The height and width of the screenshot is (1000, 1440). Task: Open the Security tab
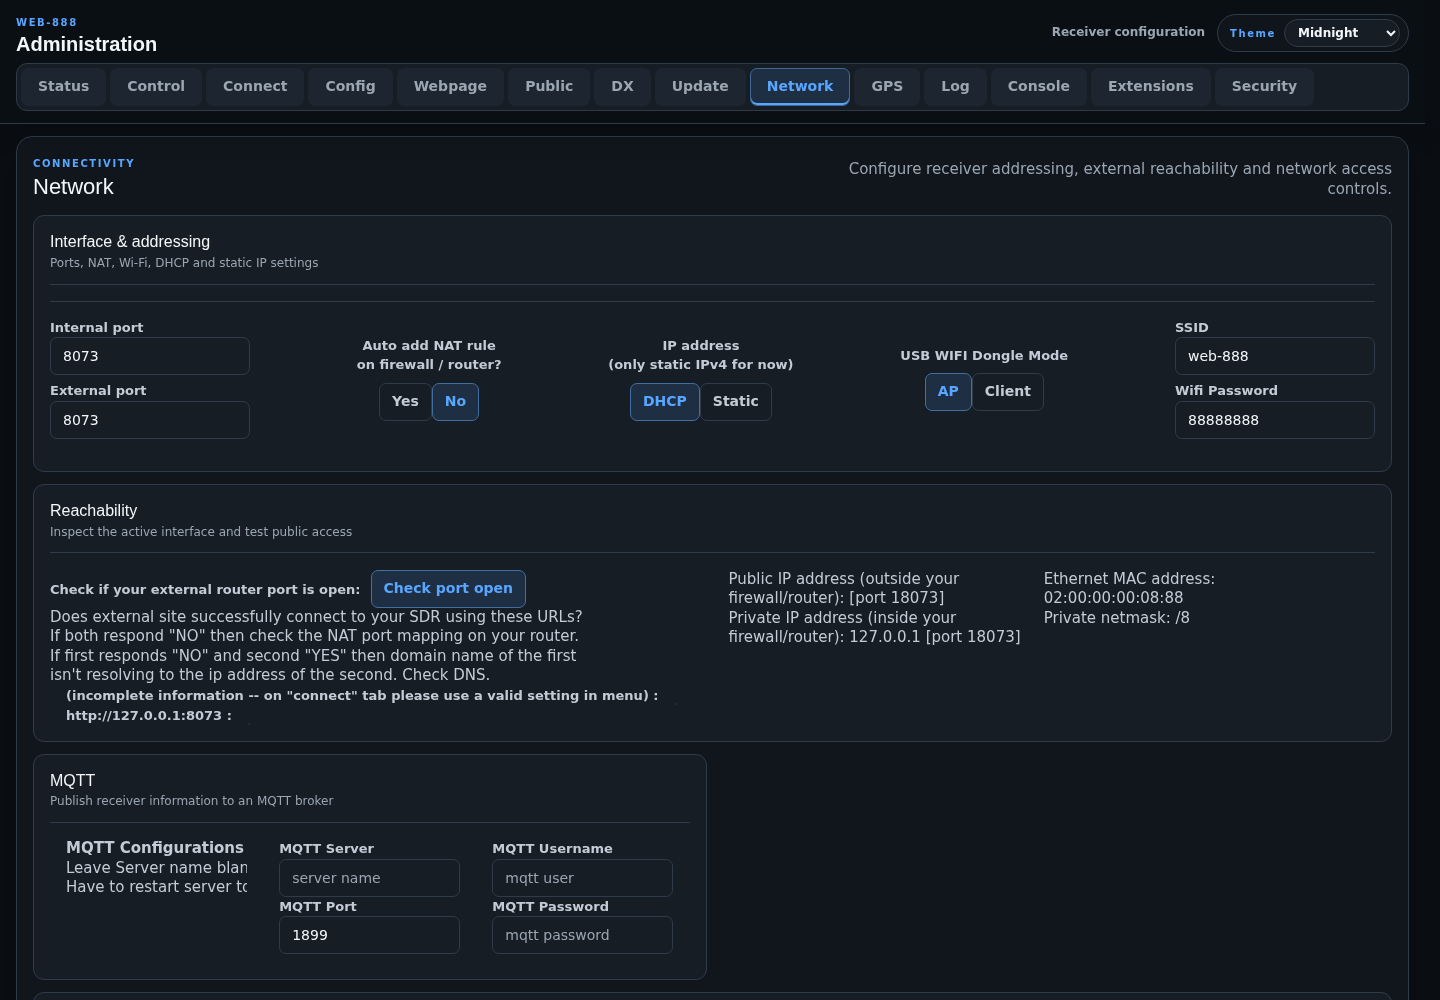1264,86
